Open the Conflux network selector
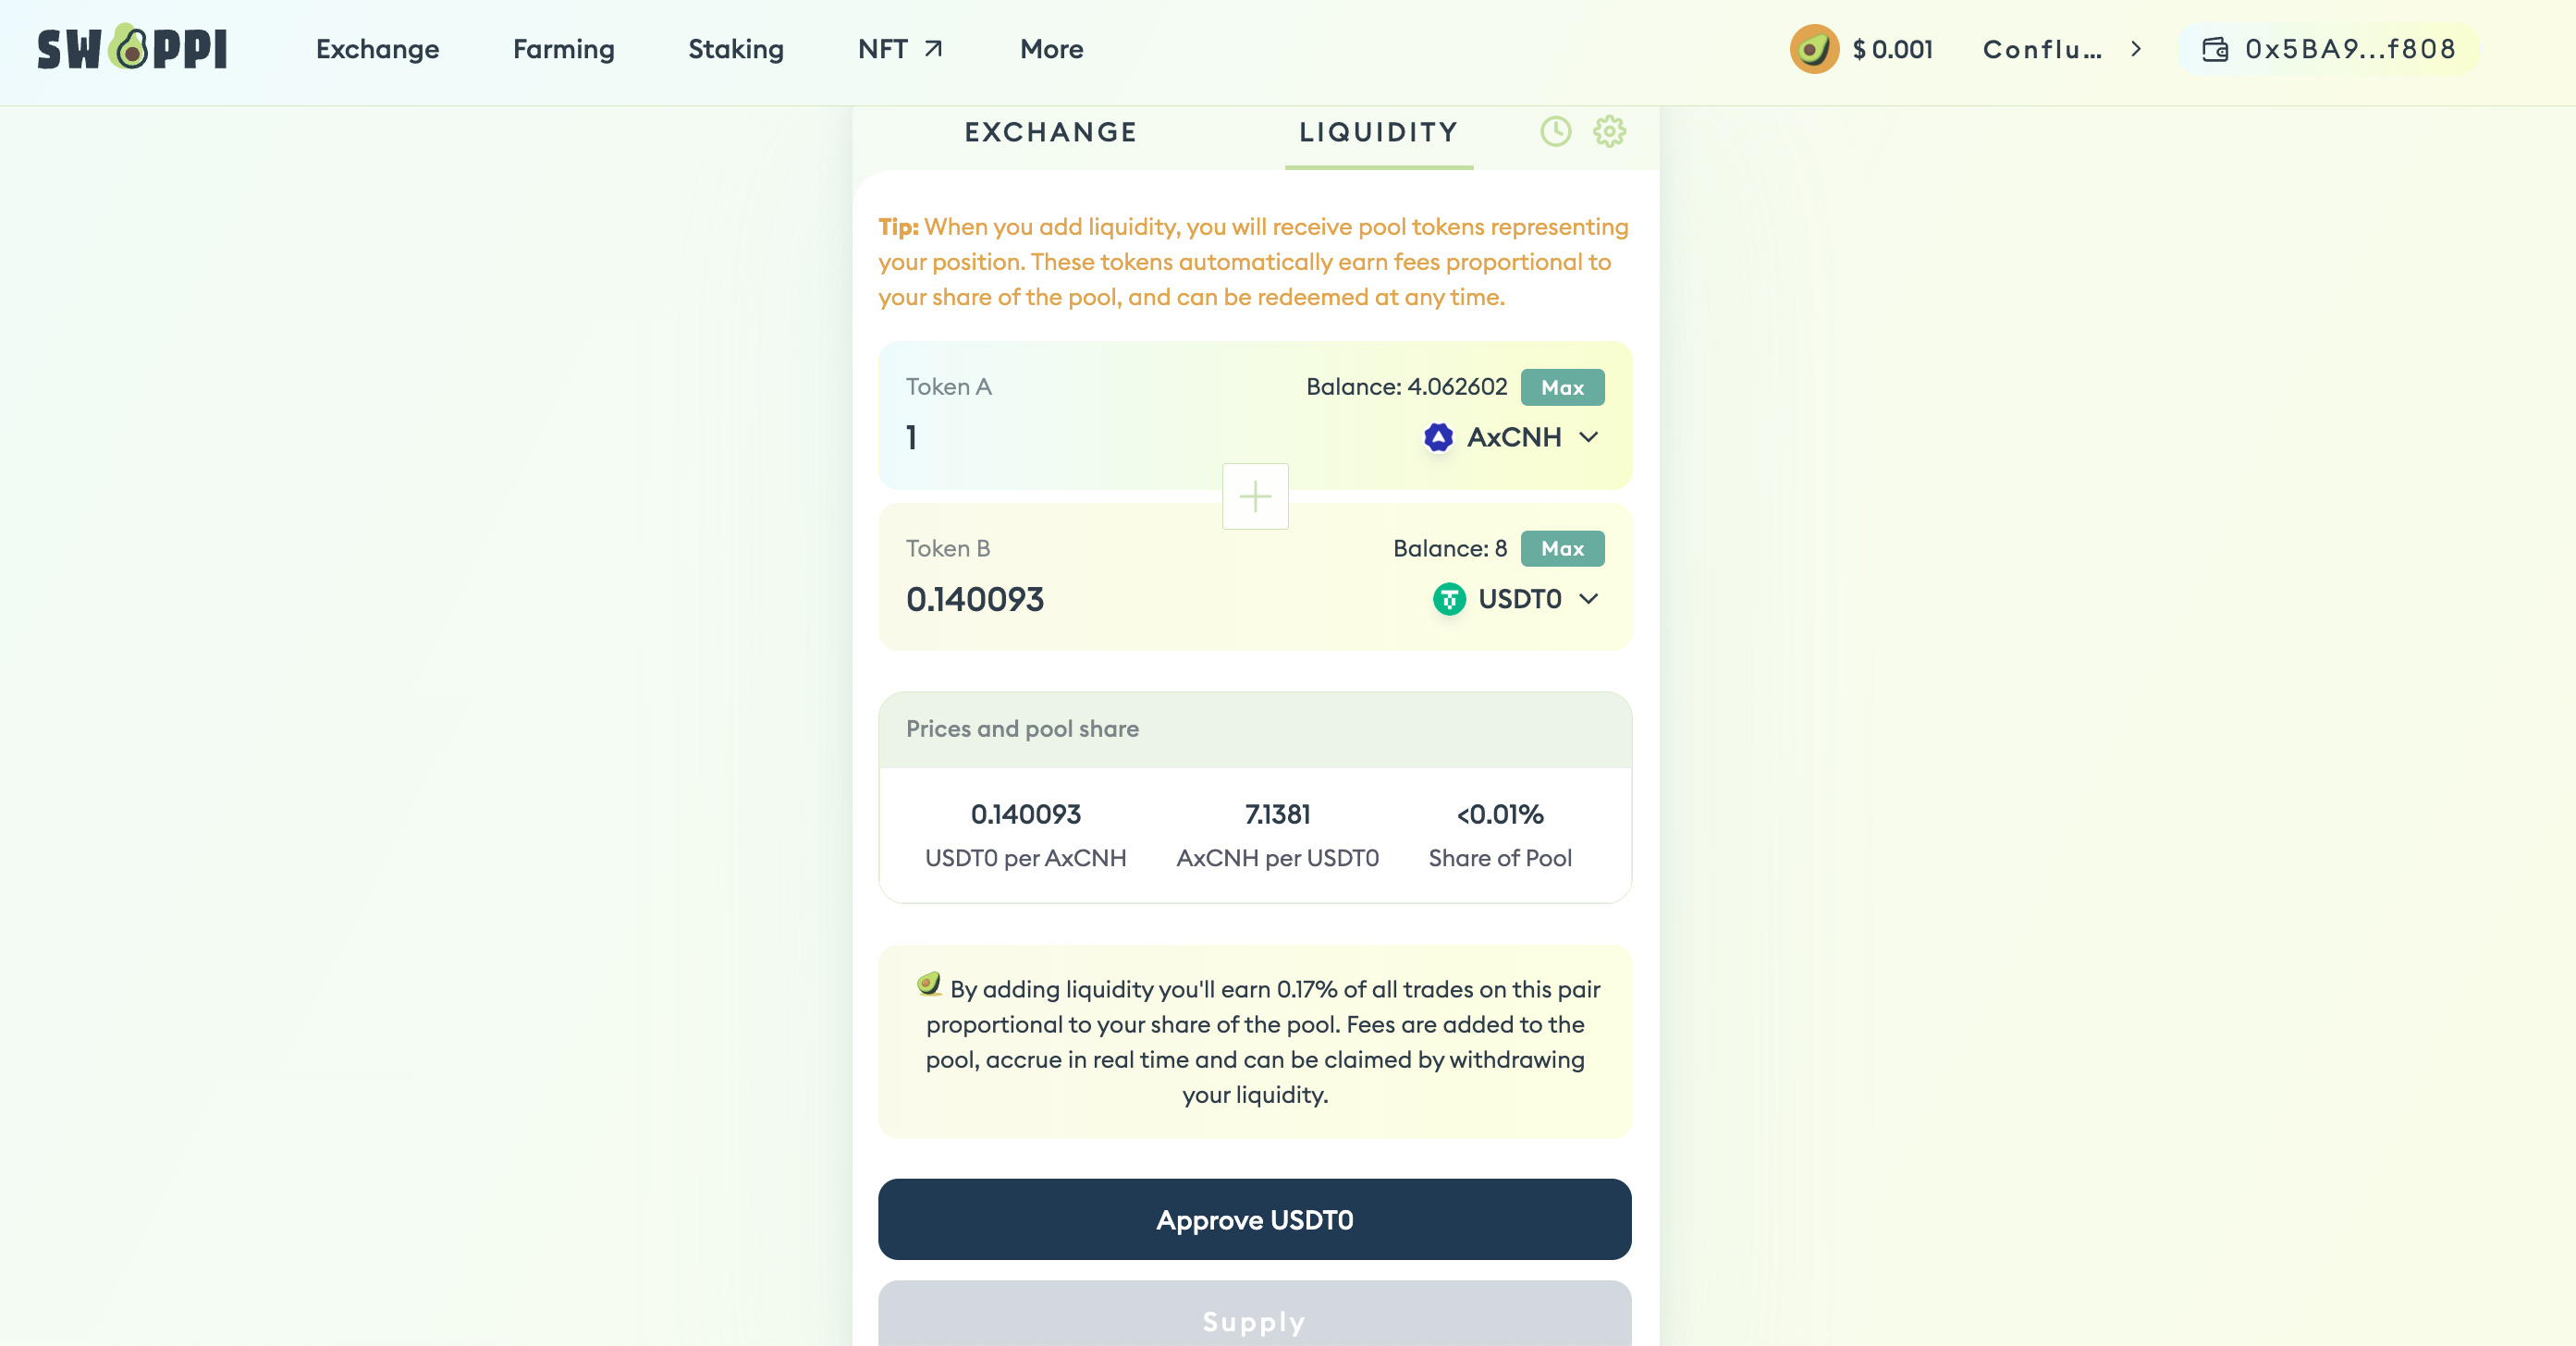Viewport: 2576px width, 1346px height. (2060, 49)
